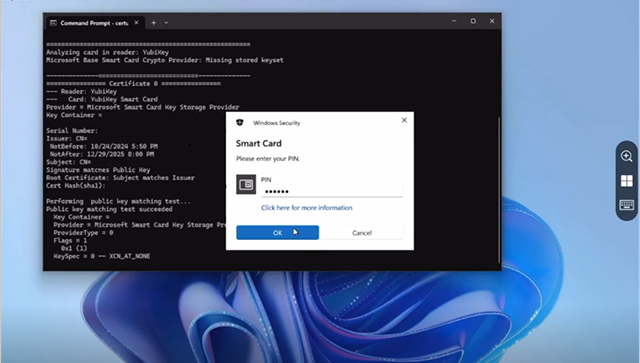Click the 'Card: YubiKey Smart Card' line
Image resolution: width=640 pixels, height=363 pixels.
(102, 99)
